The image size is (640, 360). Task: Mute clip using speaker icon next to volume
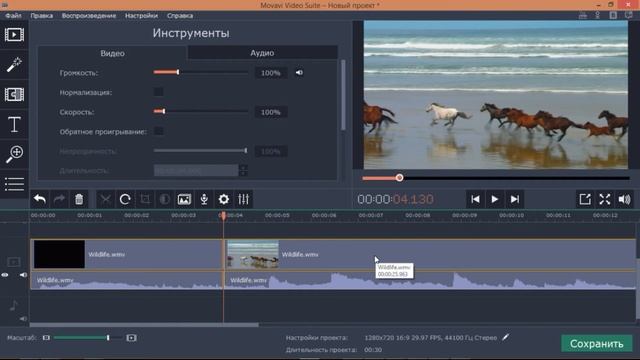[x=299, y=73]
